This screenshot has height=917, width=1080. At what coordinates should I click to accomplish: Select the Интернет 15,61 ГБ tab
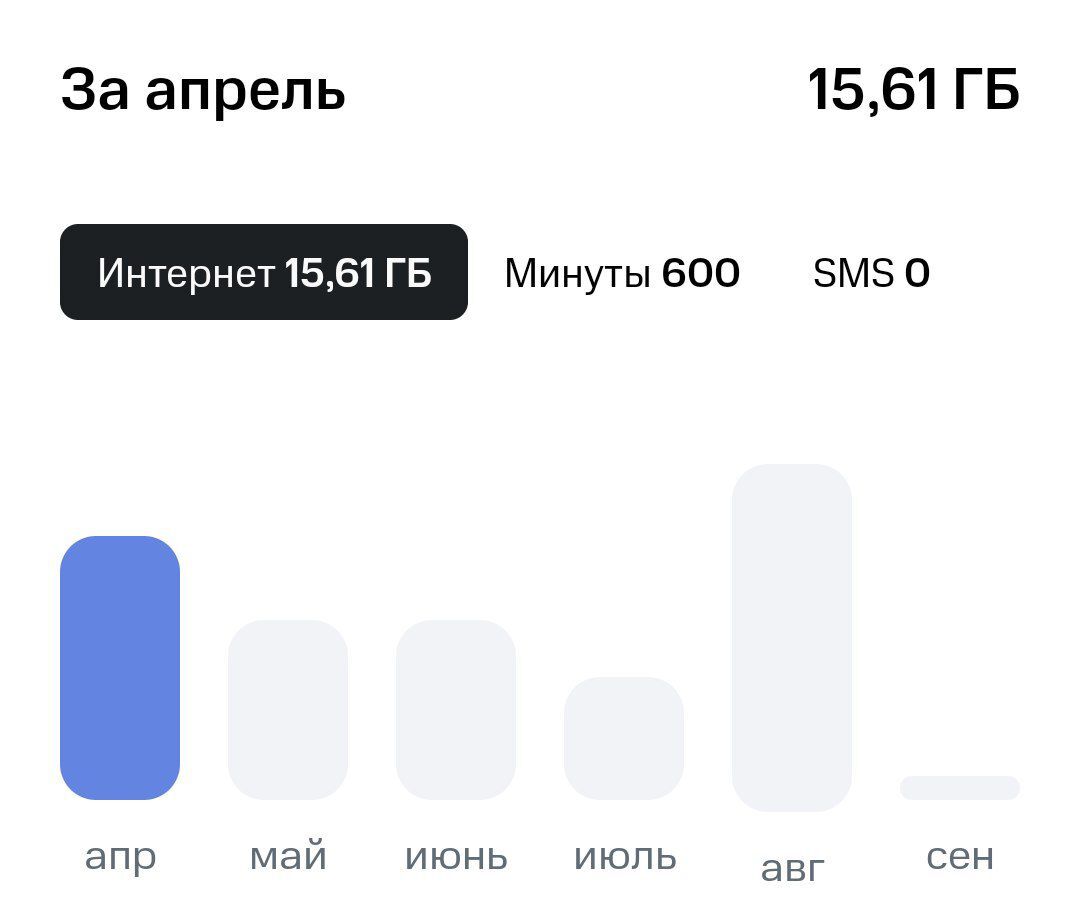point(264,272)
